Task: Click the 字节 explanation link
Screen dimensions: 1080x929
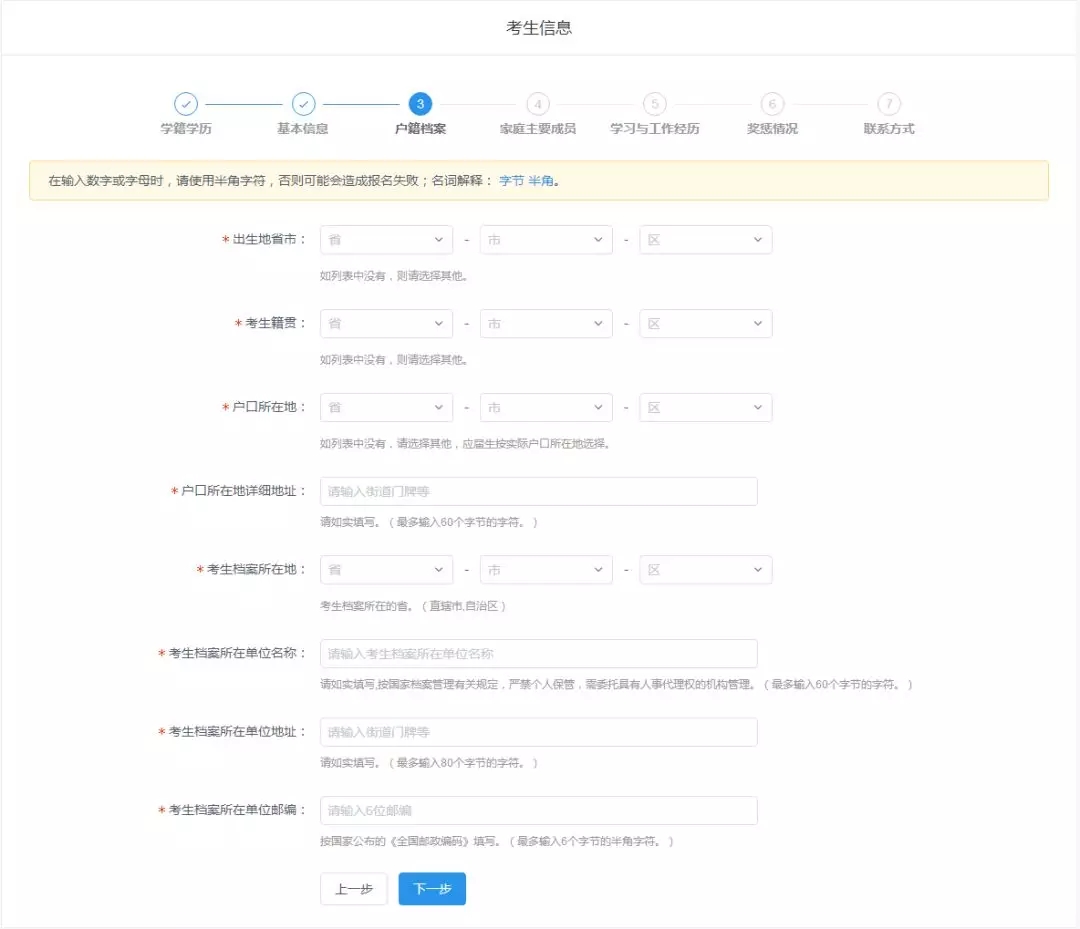Action: point(511,181)
